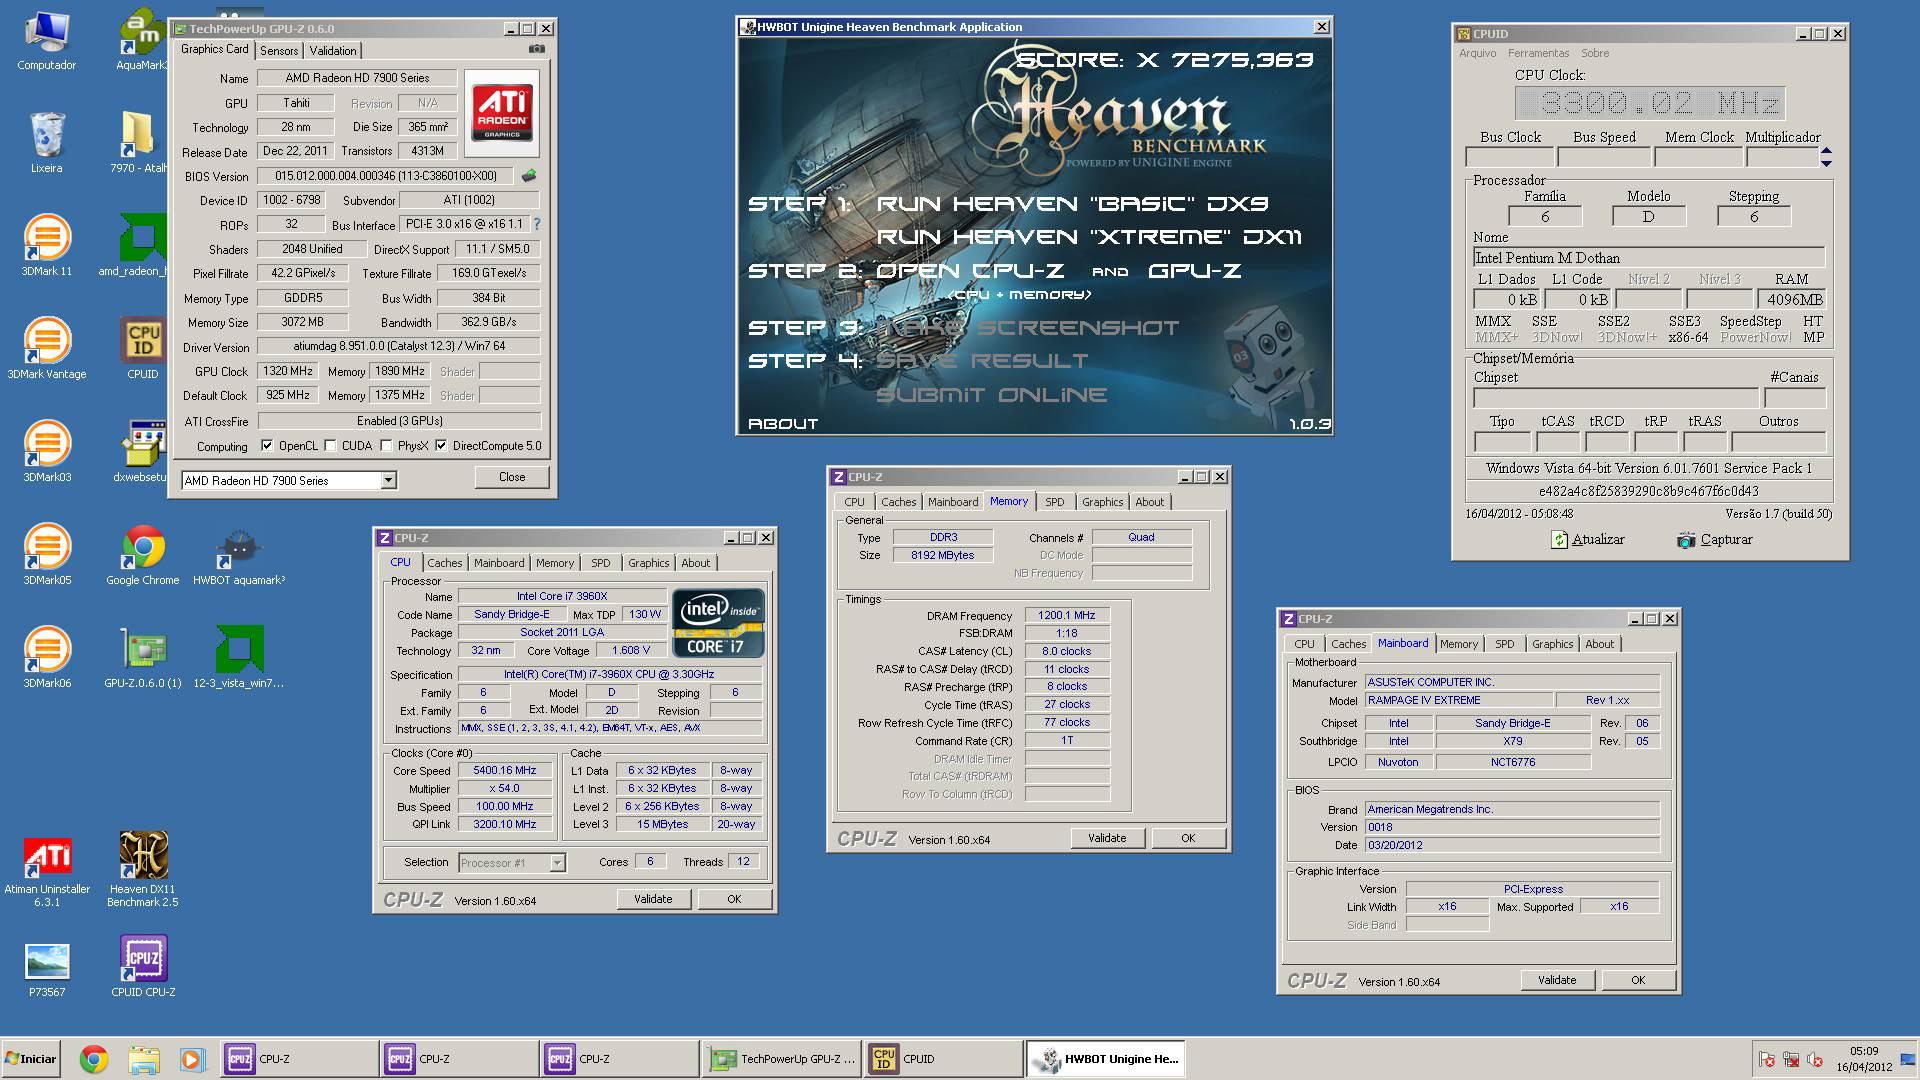Click SUBMIT ONLINE in Heaven window
1920x1080 pixels.
point(991,395)
